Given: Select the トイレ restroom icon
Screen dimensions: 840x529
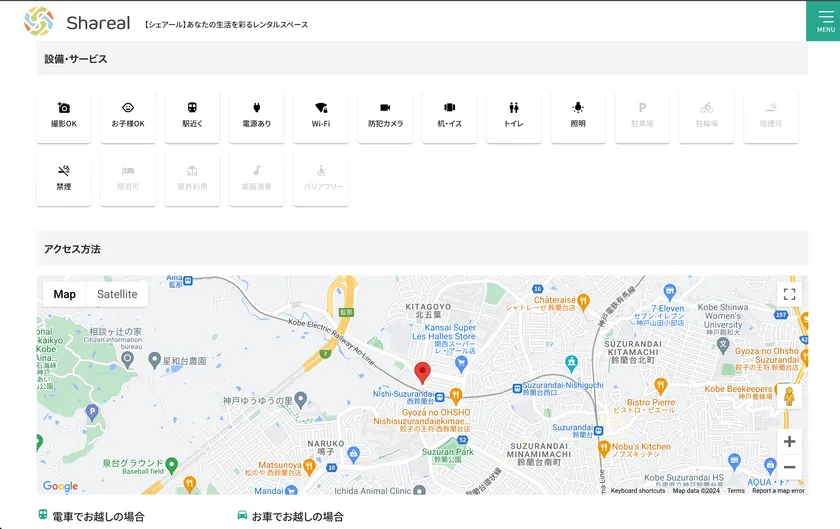Looking at the screenshot, I should click(513, 116).
